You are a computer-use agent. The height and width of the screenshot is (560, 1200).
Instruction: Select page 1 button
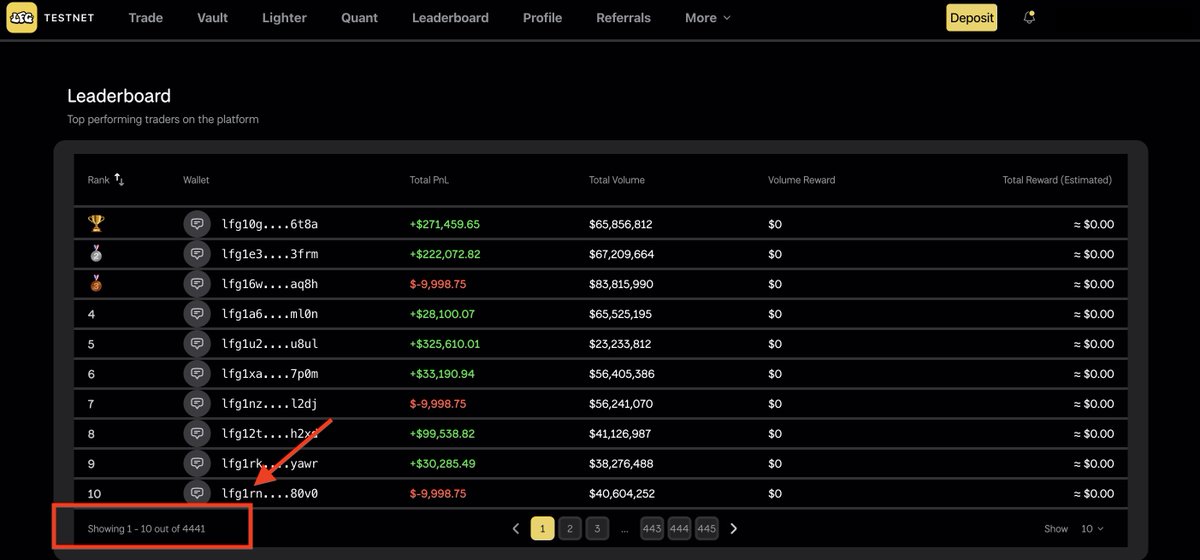543,528
